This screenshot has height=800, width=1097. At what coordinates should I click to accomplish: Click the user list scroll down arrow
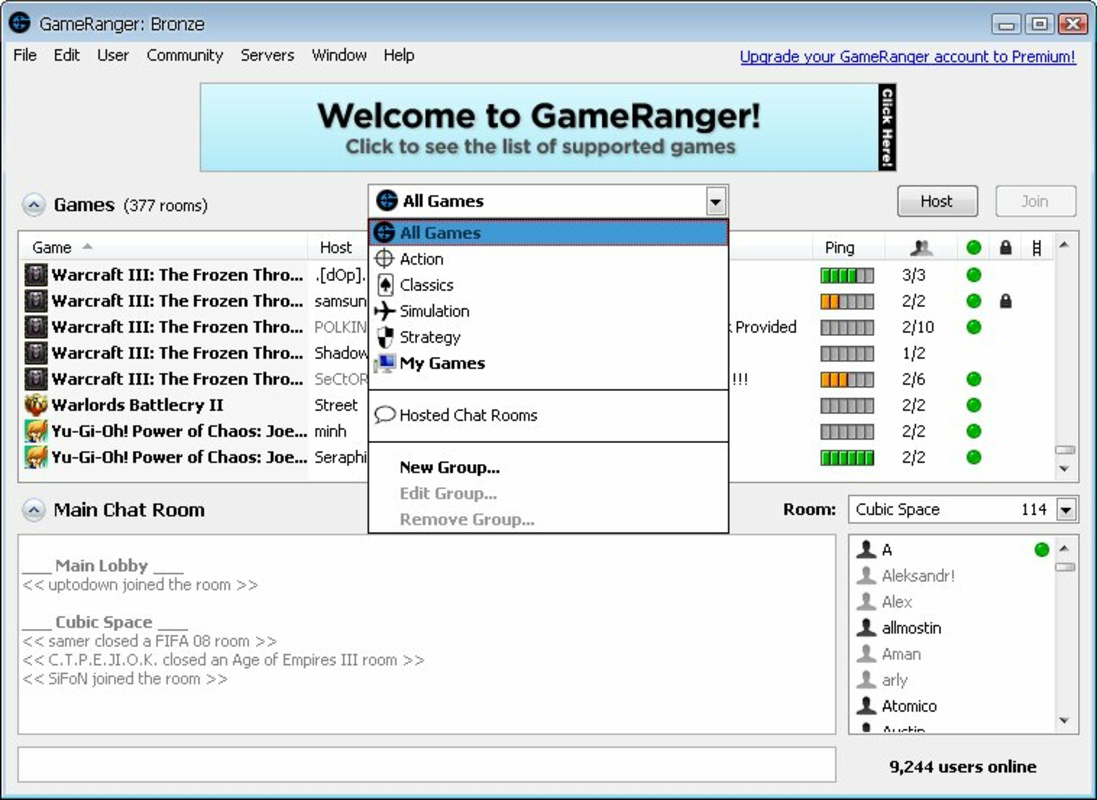[1064, 720]
